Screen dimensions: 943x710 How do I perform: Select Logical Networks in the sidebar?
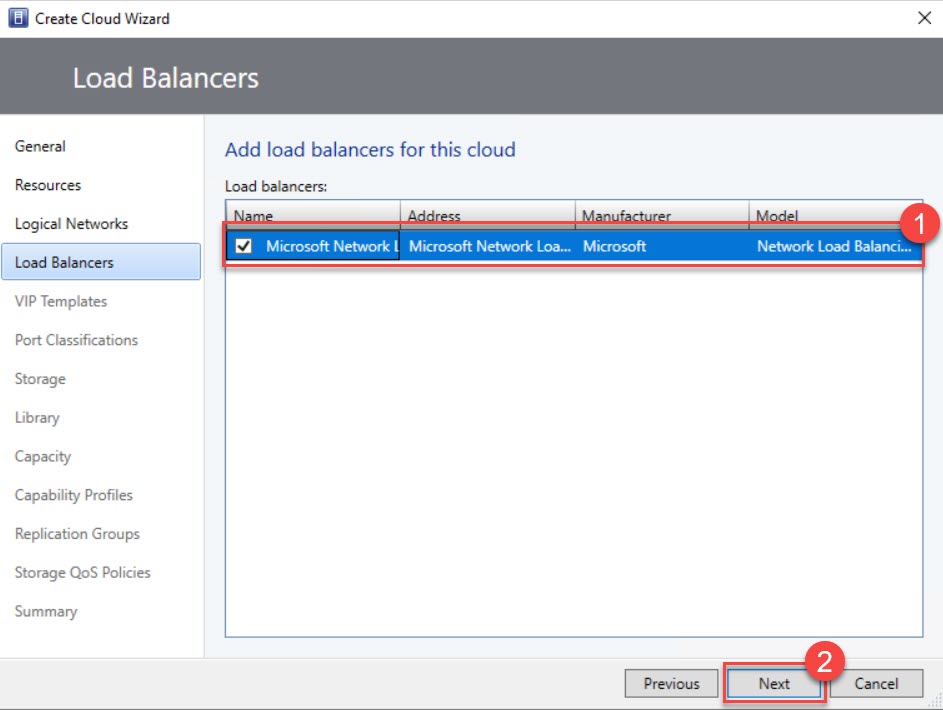point(71,224)
